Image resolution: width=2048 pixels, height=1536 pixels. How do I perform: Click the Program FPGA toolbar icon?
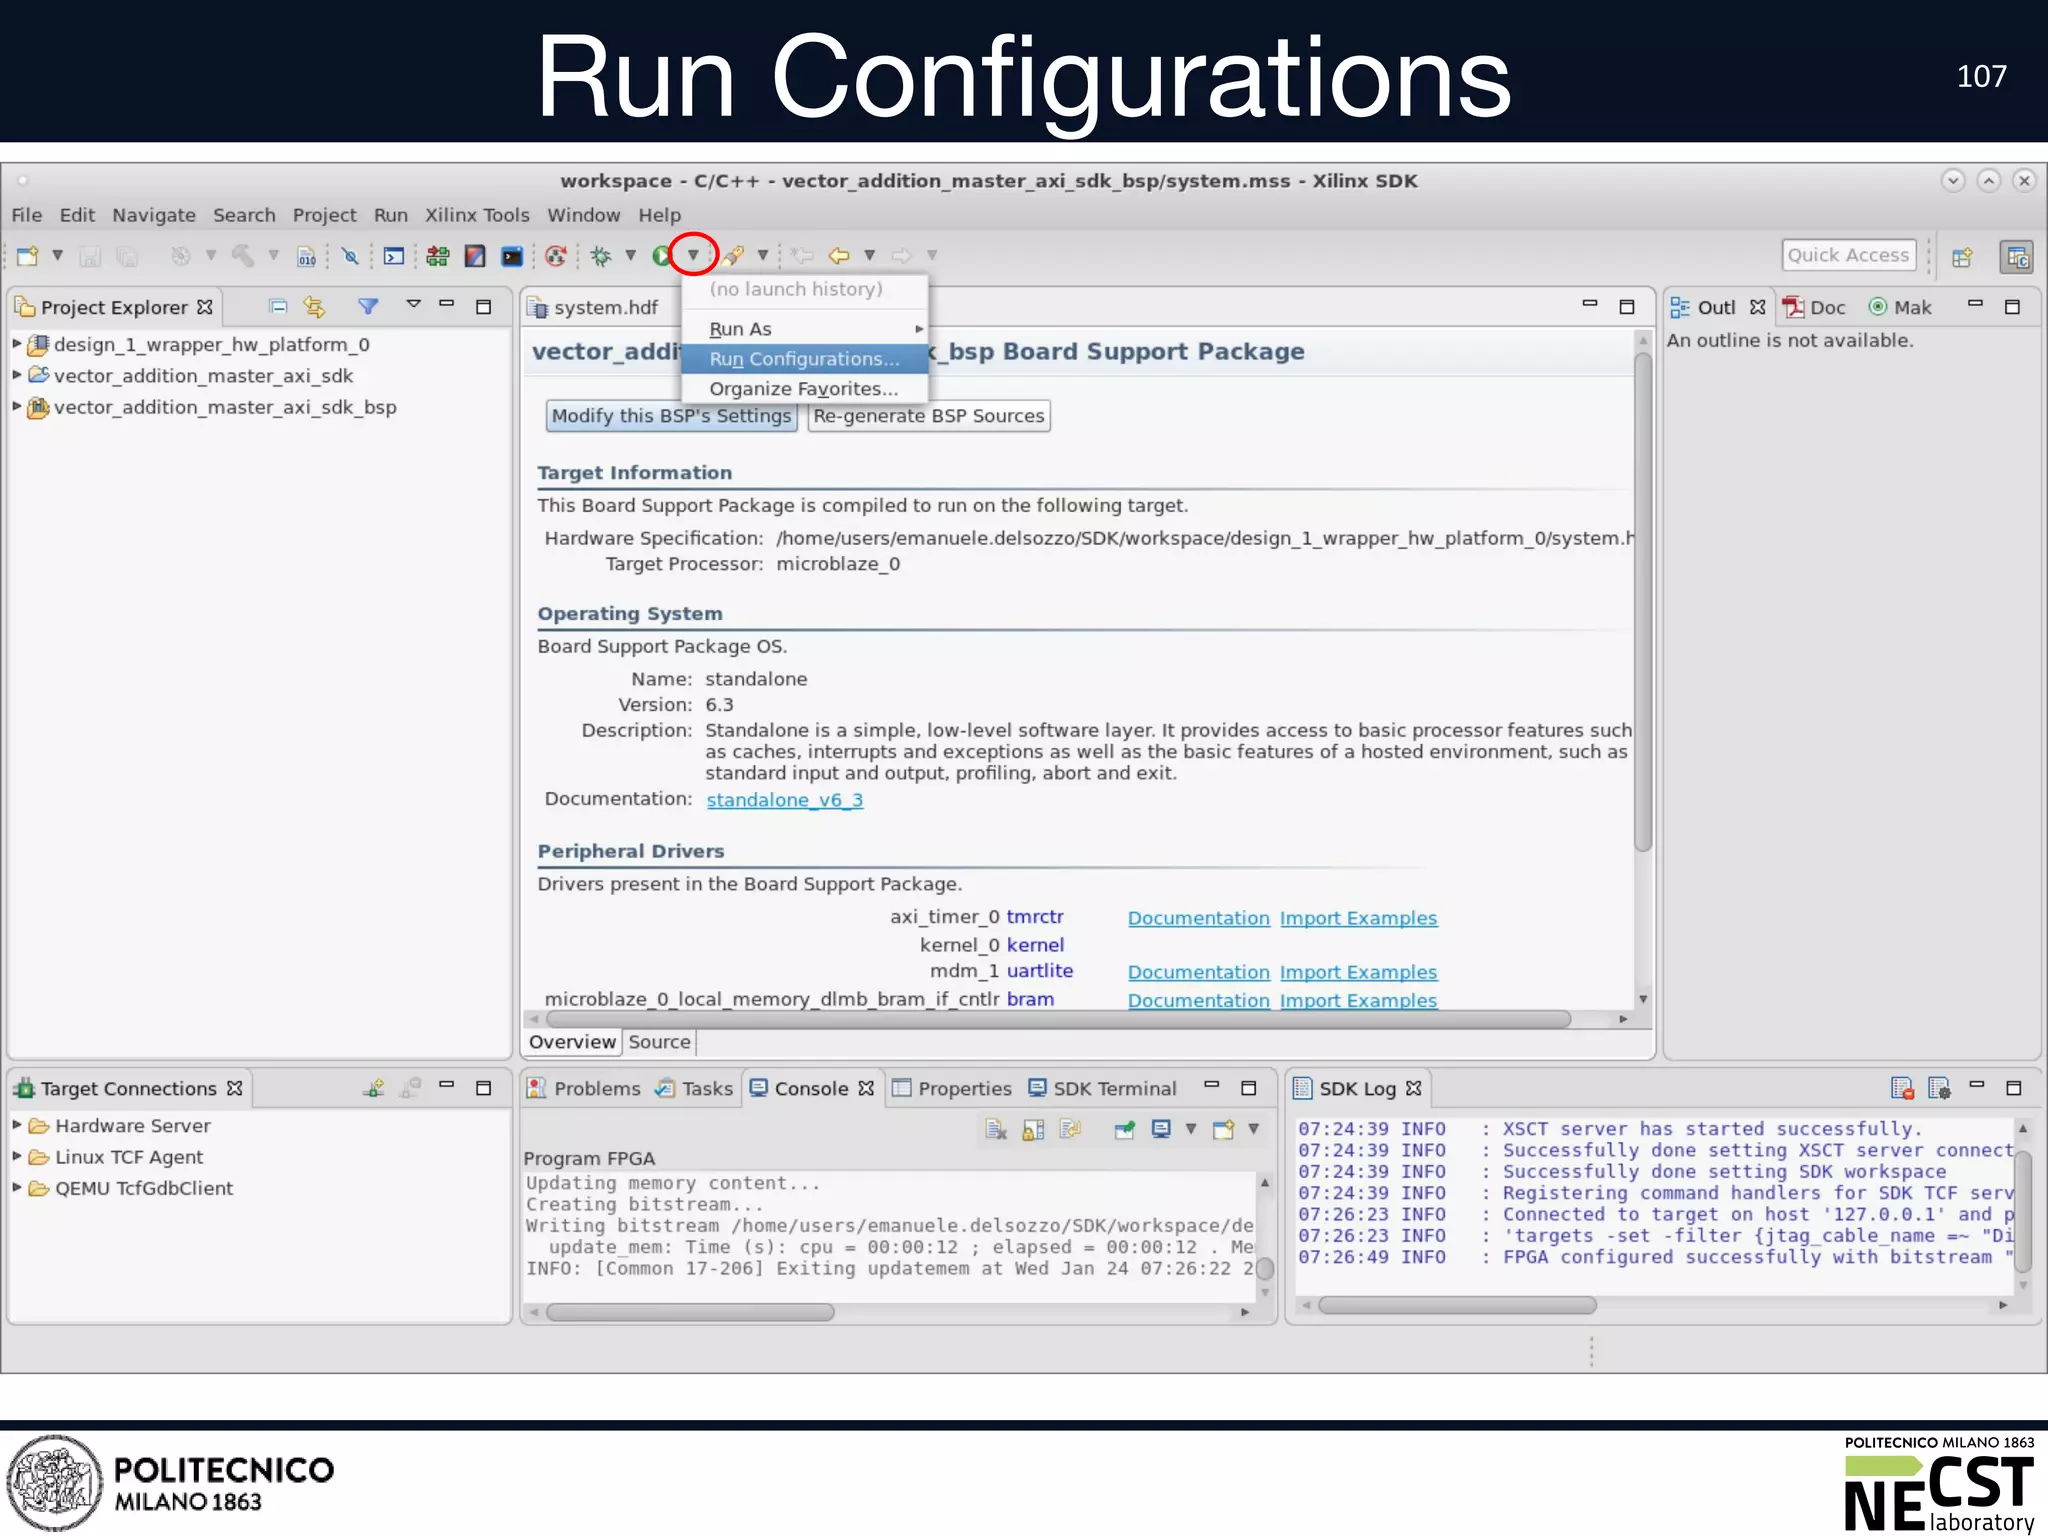(437, 256)
